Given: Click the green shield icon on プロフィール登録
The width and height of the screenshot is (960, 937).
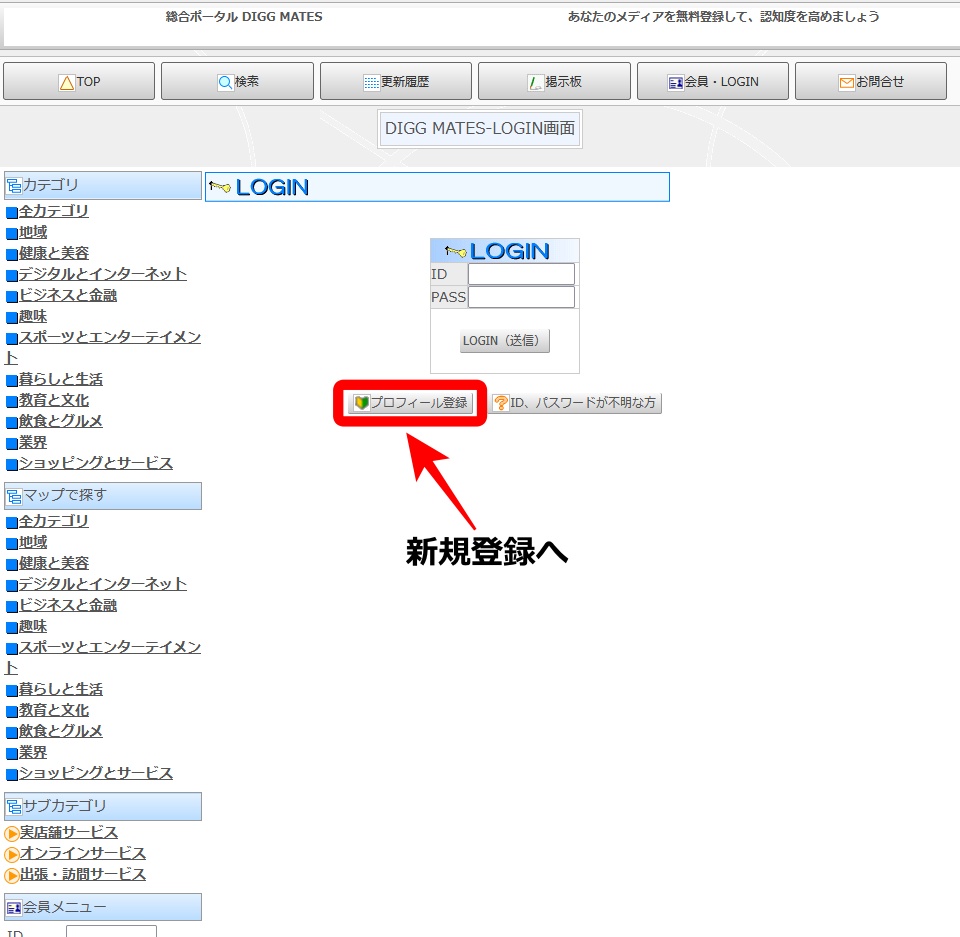Looking at the screenshot, I should (362, 402).
